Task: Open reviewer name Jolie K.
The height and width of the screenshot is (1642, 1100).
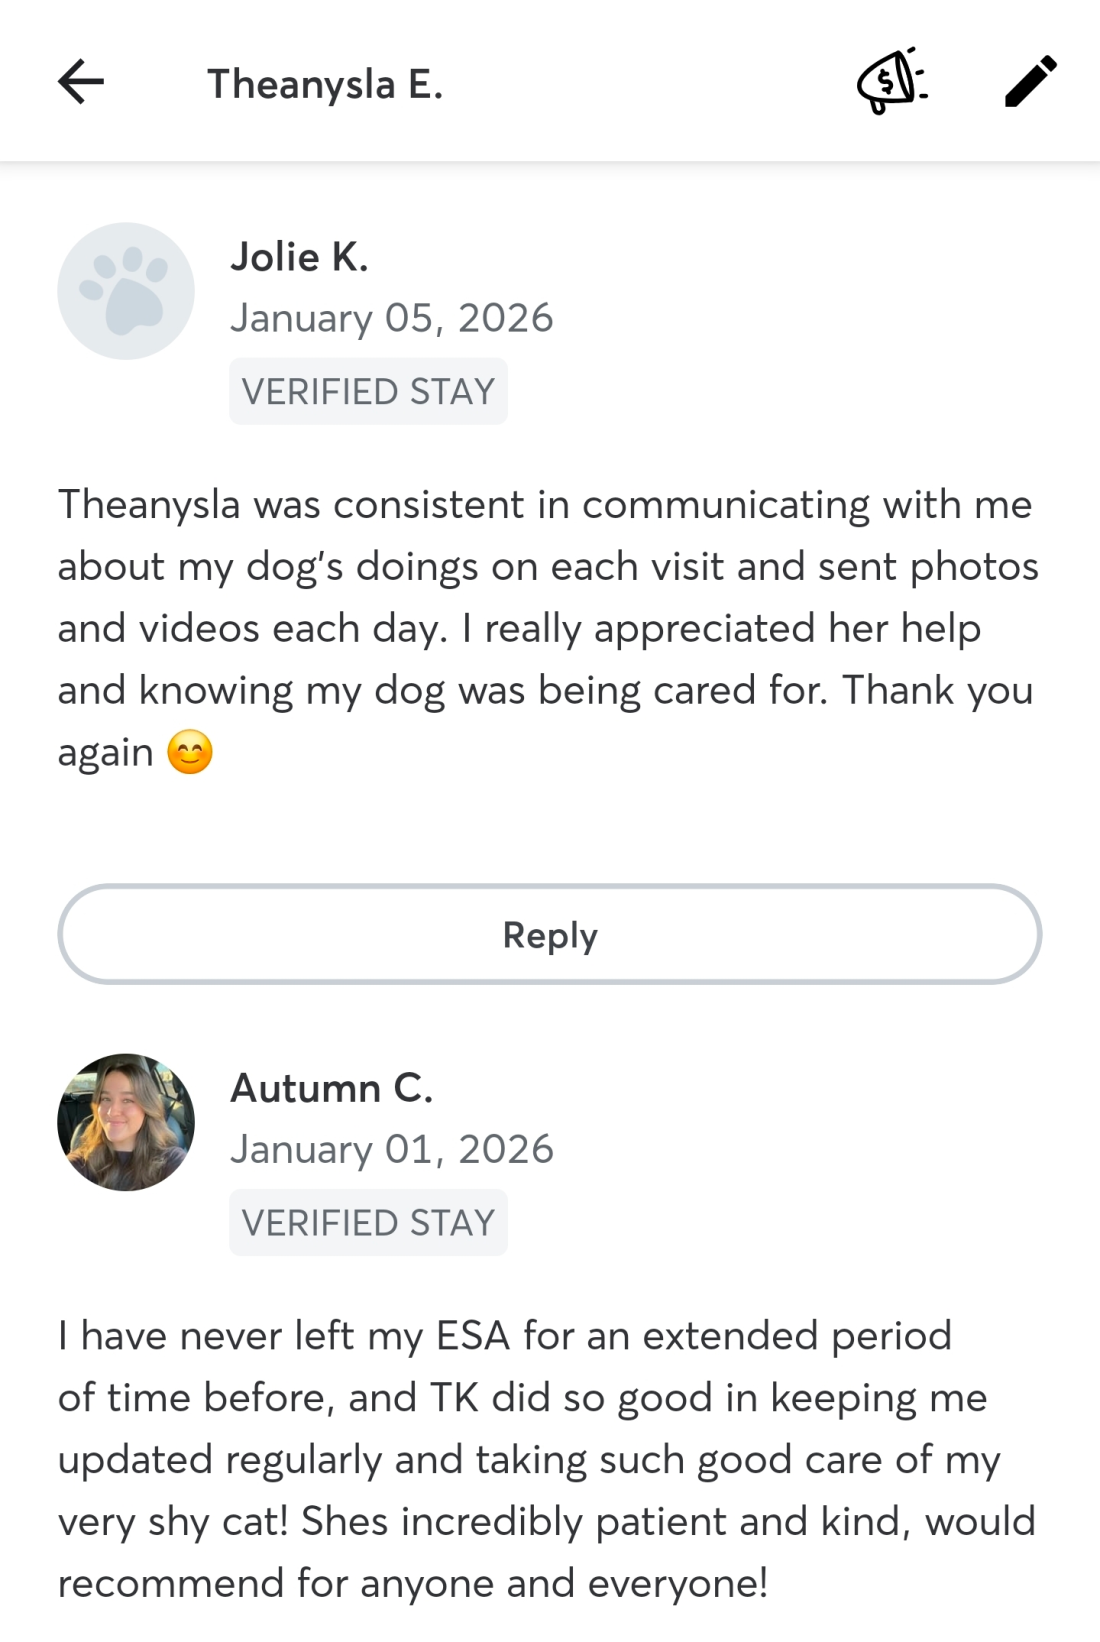Action: pos(299,257)
